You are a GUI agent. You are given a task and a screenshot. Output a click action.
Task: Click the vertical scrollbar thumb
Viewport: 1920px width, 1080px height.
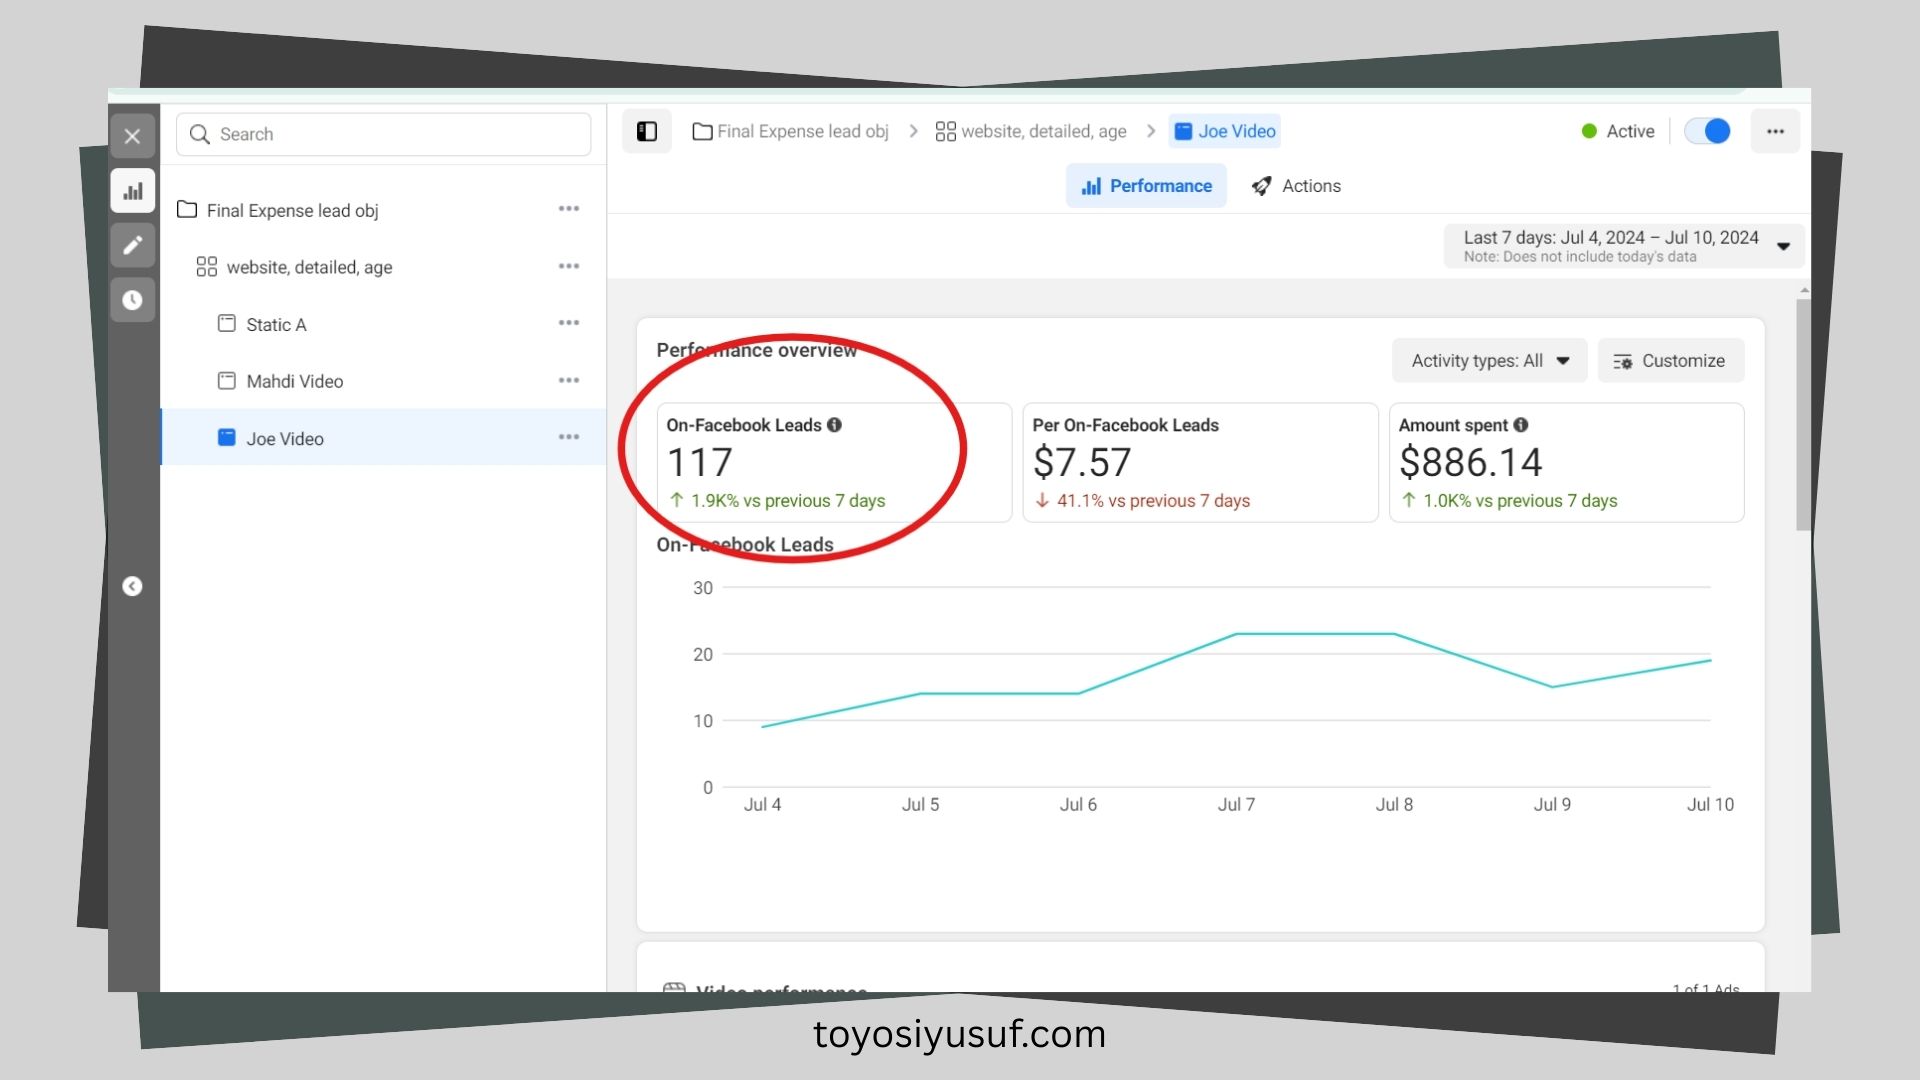pos(1803,414)
